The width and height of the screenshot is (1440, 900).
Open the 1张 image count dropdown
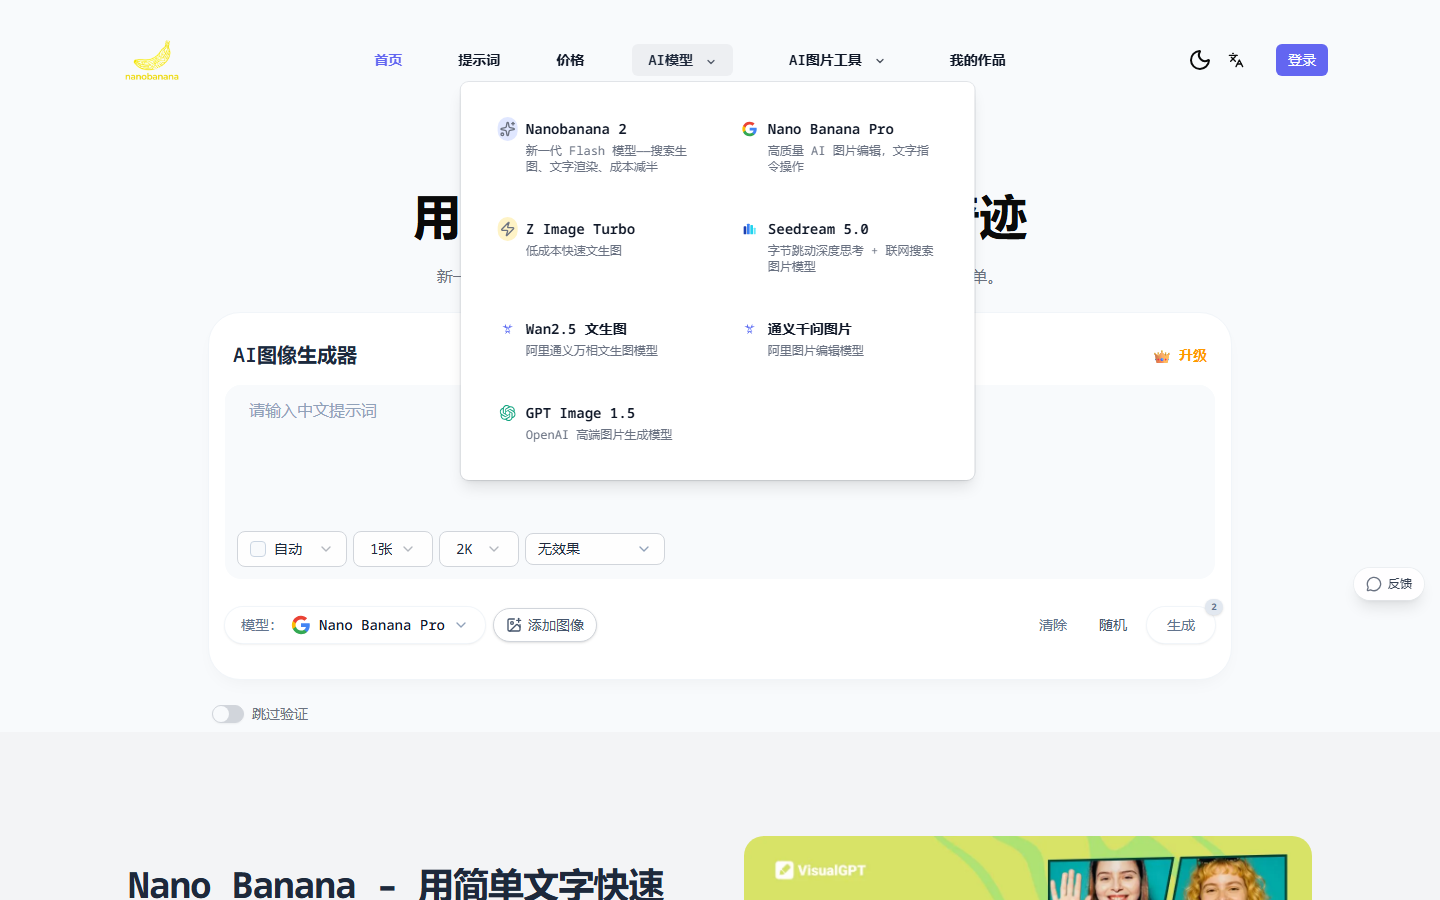click(393, 549)
